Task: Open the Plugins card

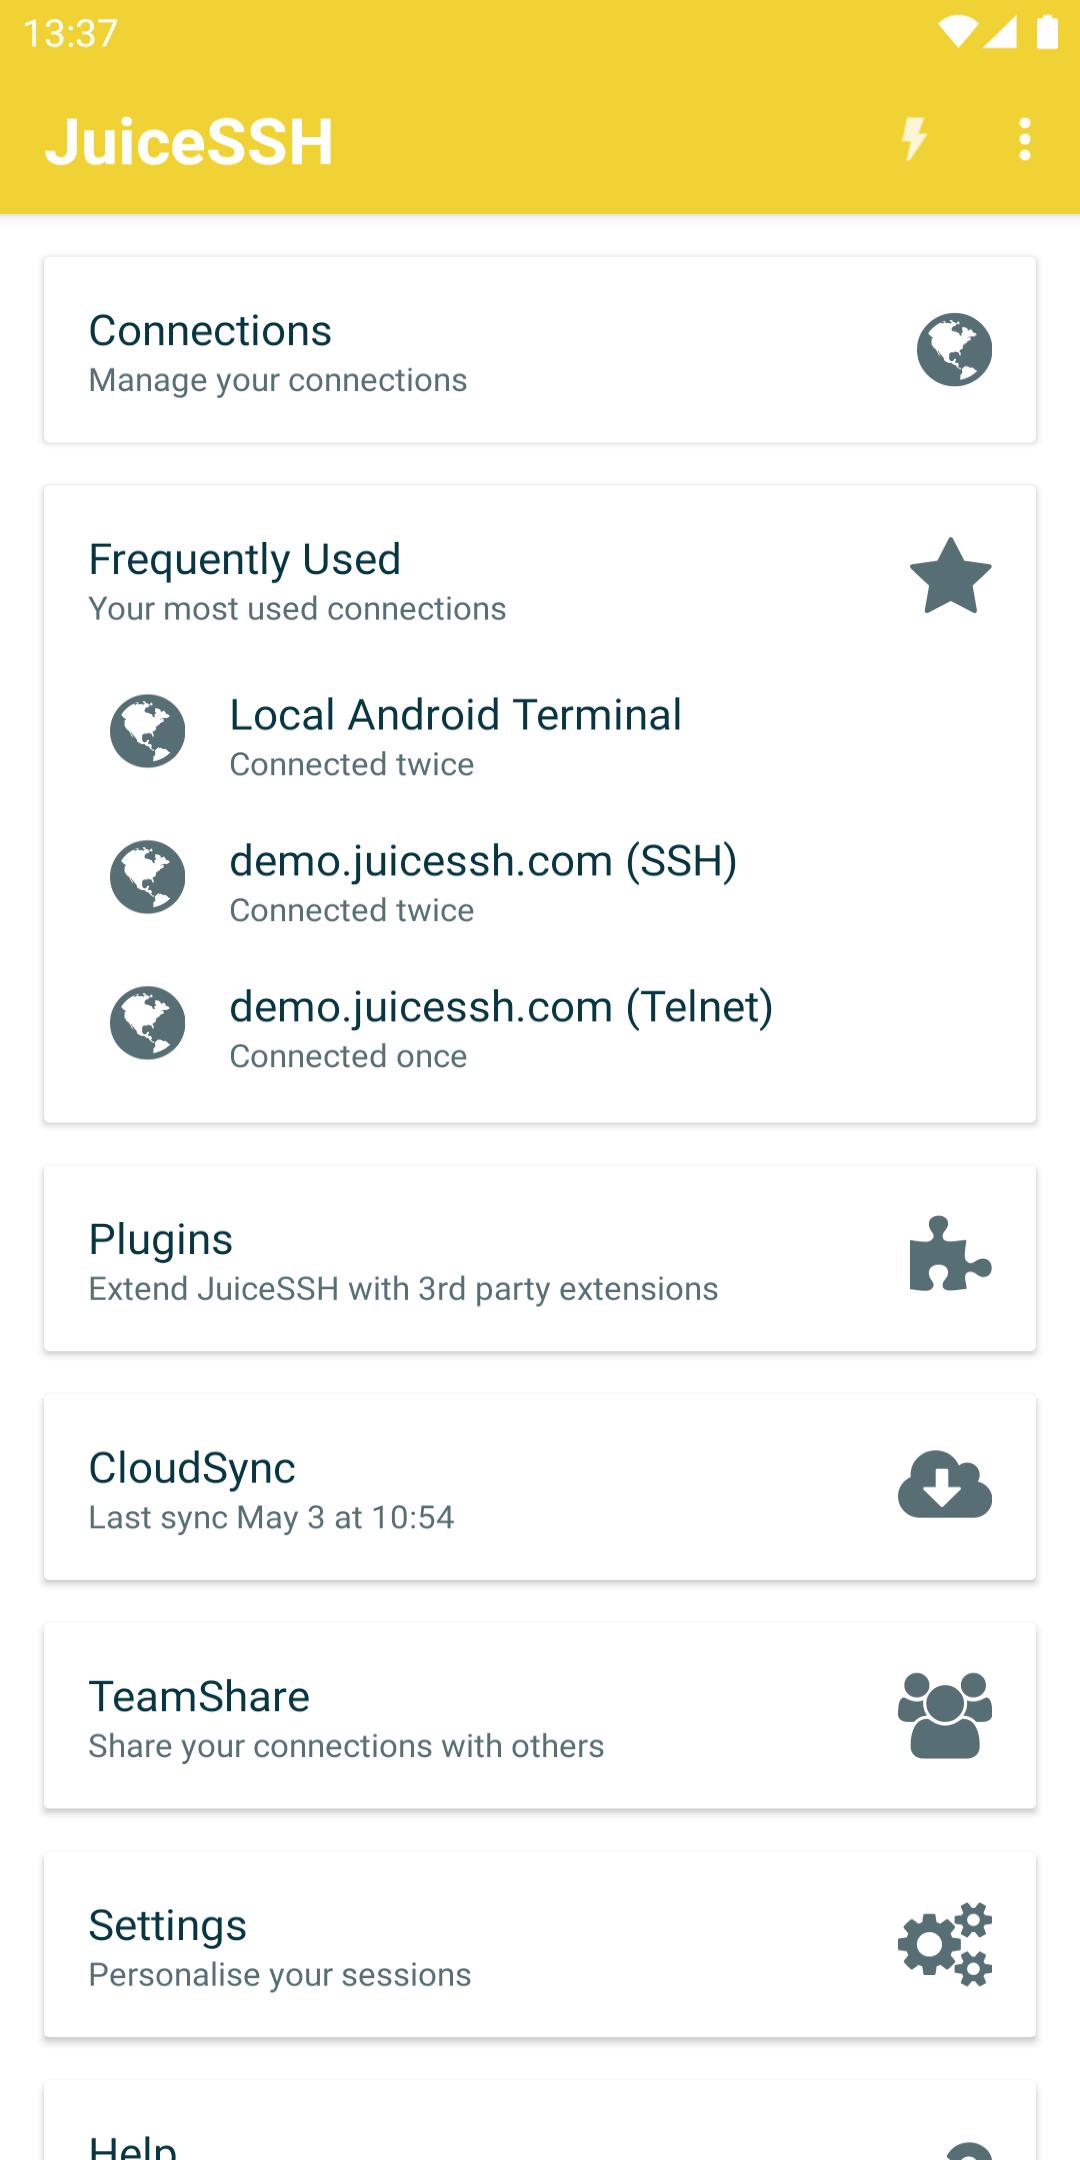Action: pyautogui.click(x=540, y=1258)
